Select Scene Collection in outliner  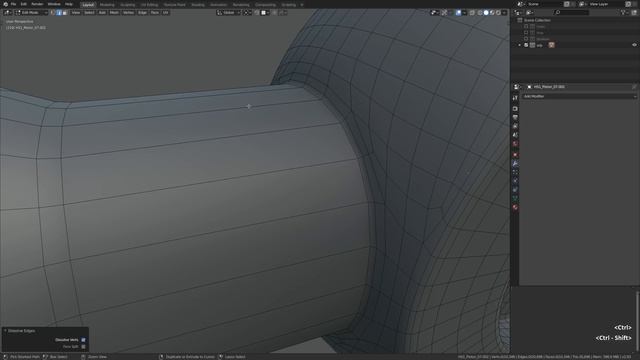(537, 20)
